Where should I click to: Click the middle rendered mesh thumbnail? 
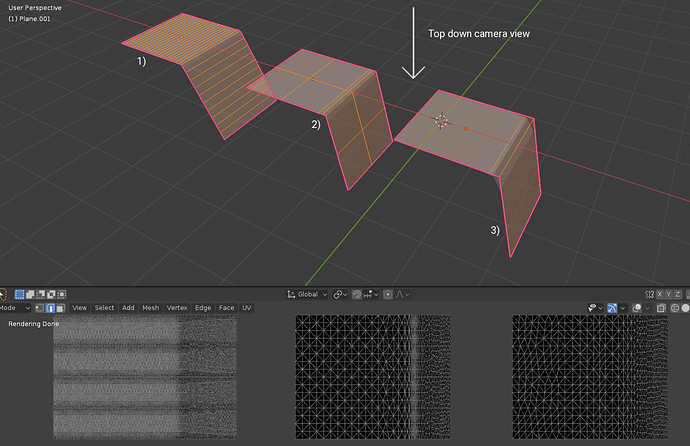pos(373,377)
